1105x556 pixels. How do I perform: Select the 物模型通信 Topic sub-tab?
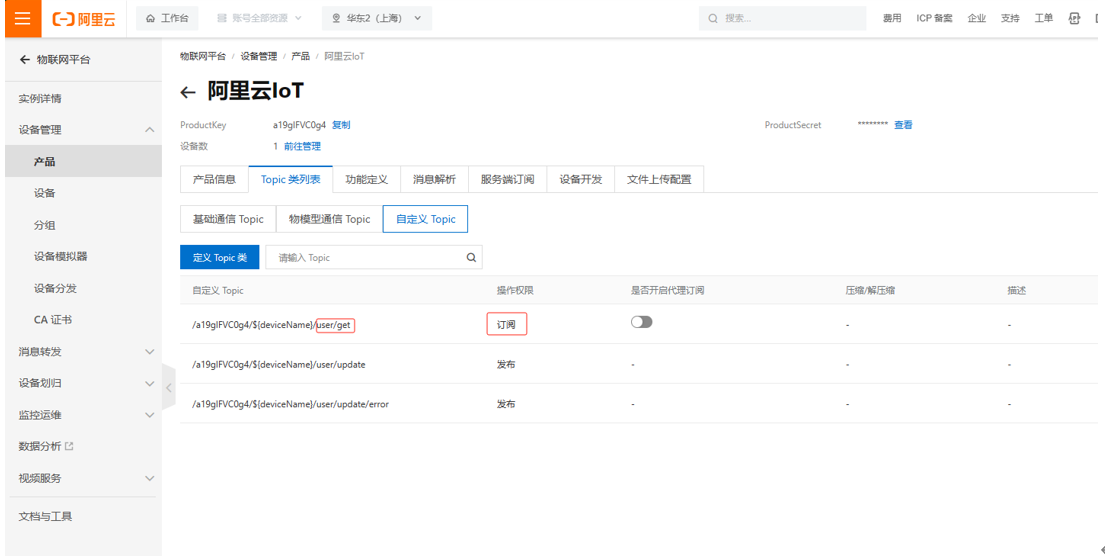pyautogui.click(x=329, y=219)
